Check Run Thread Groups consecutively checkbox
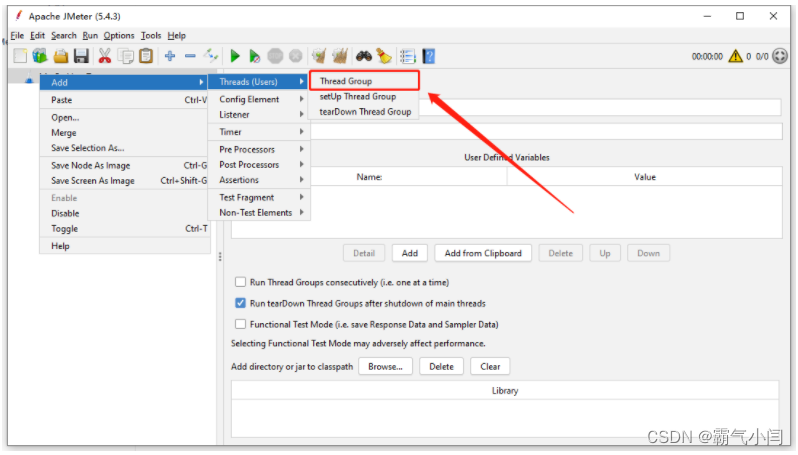This screenshot has width=798, height=455. pyautogui.click(x=241, y=282)
